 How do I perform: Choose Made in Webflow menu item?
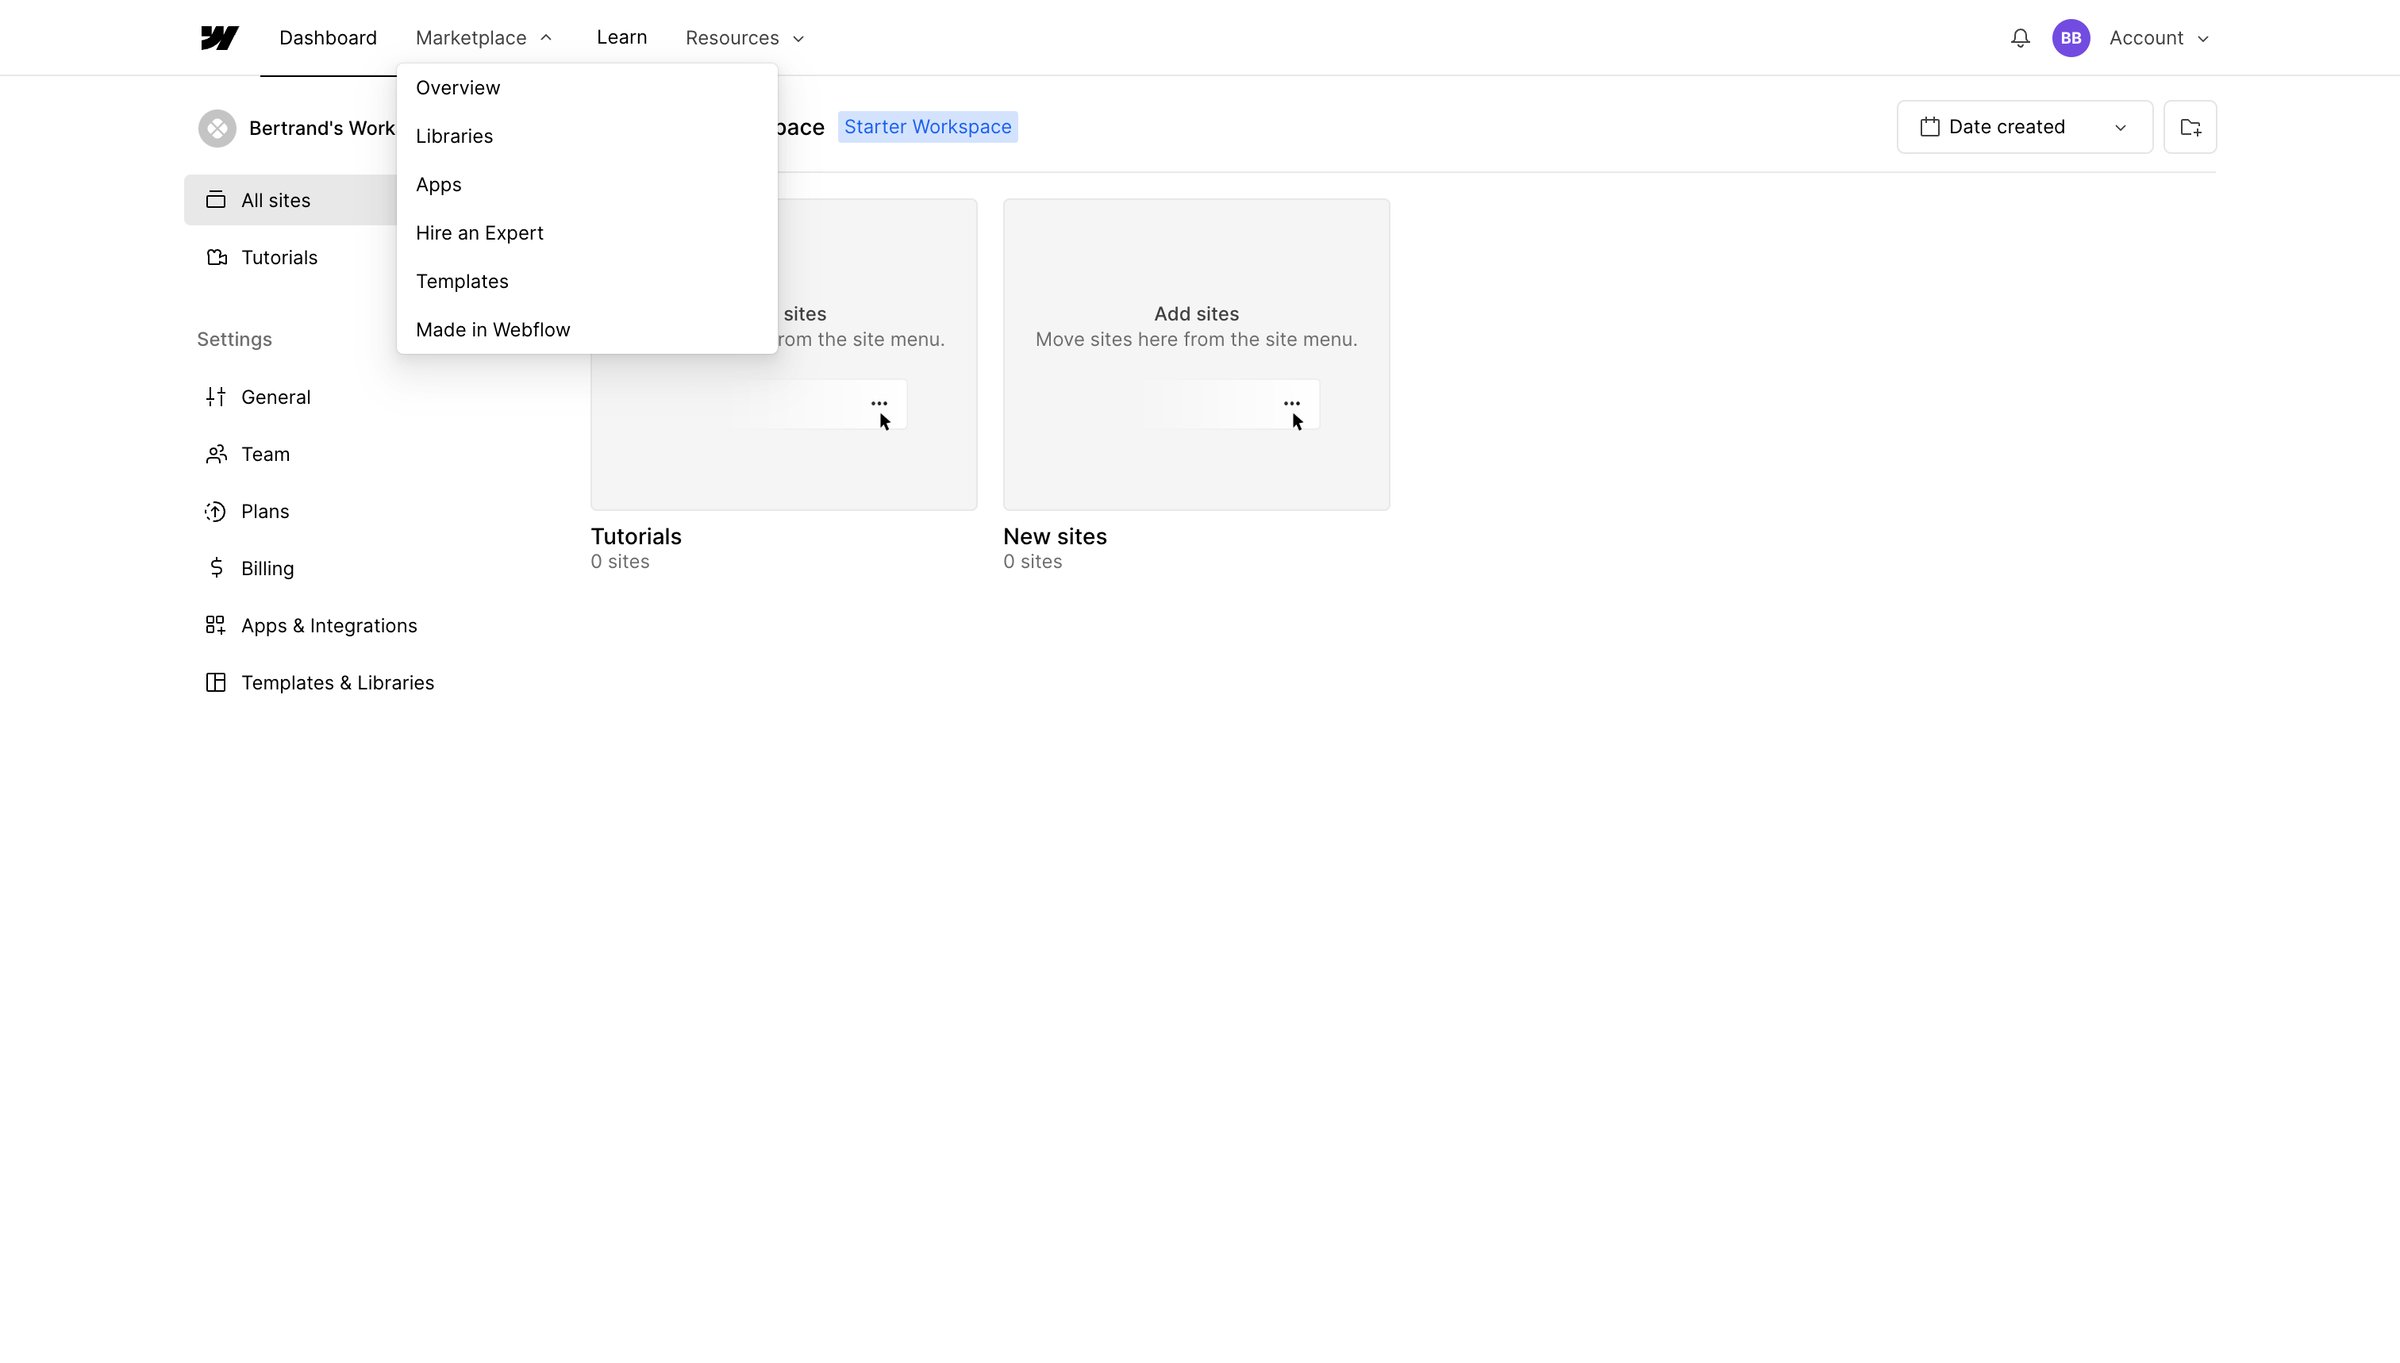pos(587,330)
